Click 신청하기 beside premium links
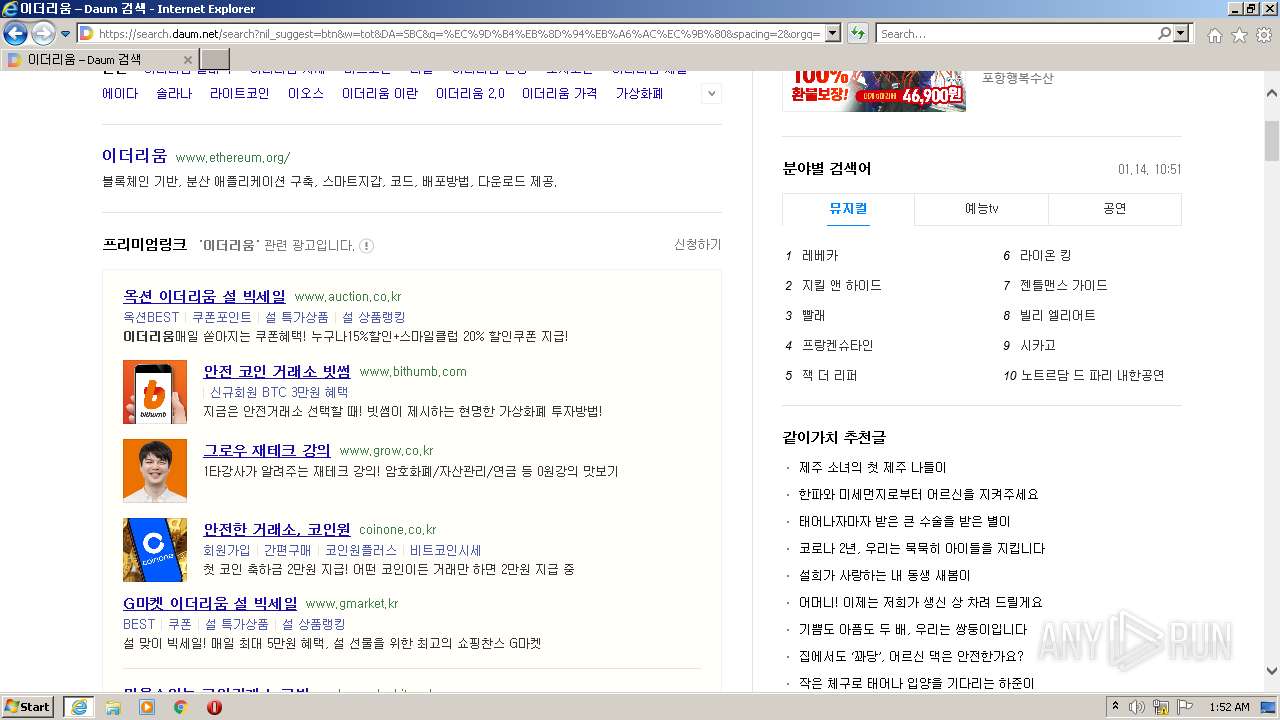The height and width of the screenshot is (720, 1280). [x=697, y=245]
